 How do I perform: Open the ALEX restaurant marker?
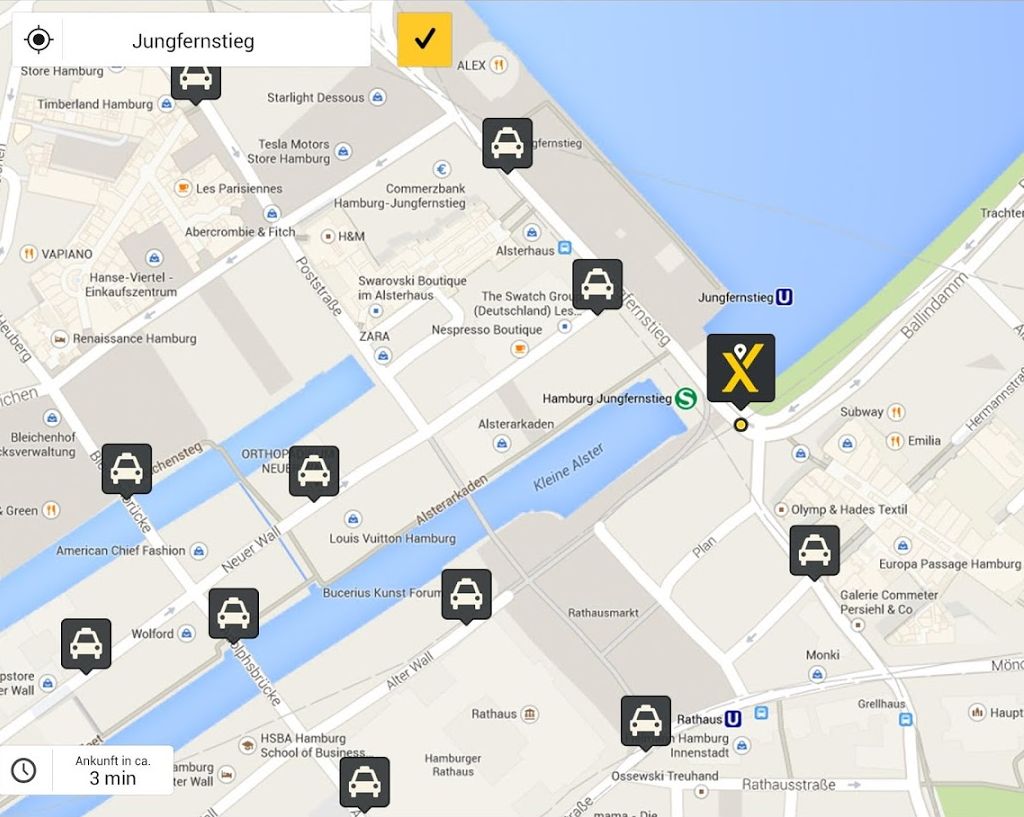(498, 65)
